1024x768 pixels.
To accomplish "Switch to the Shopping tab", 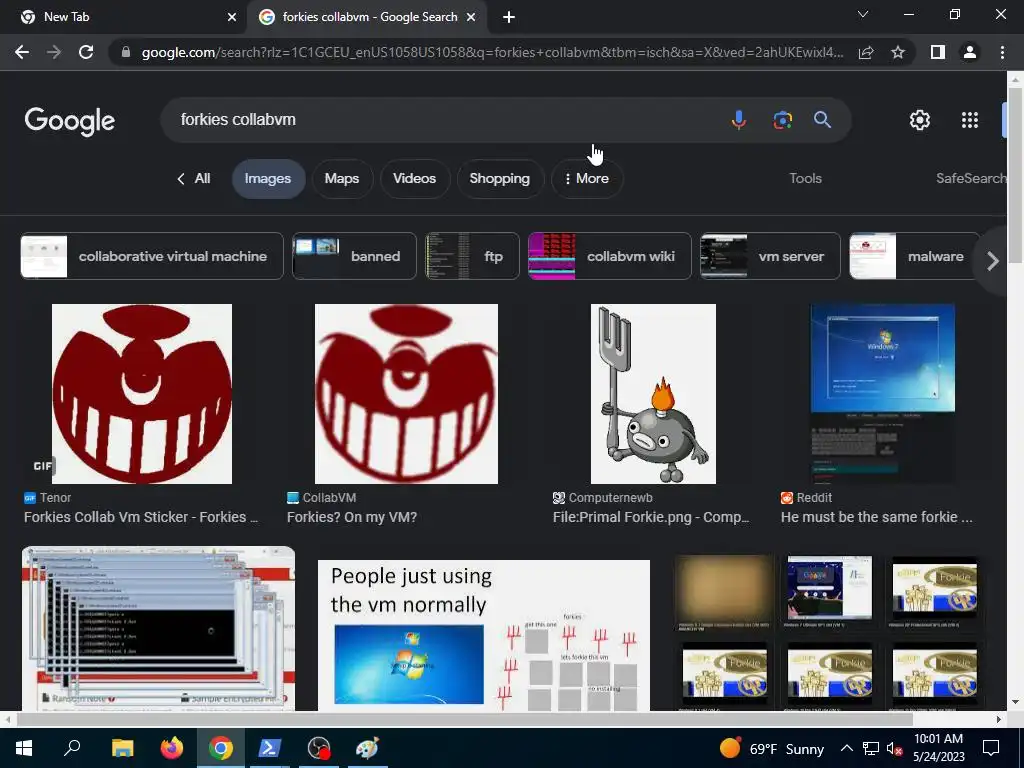I will (x=500, y=178).
